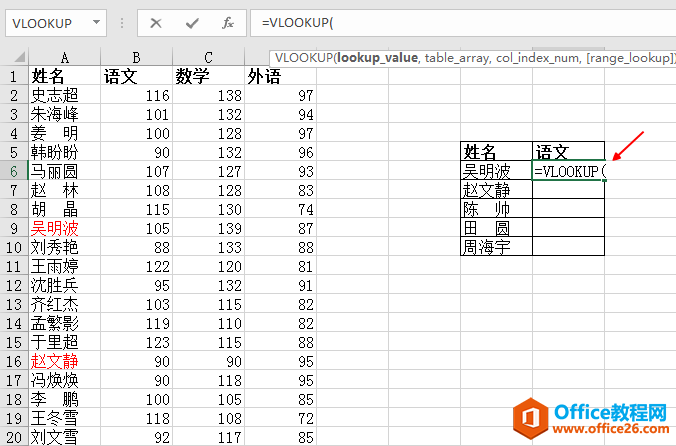Select column B header
Screen dimensions: 676x446
pos(136,57)
